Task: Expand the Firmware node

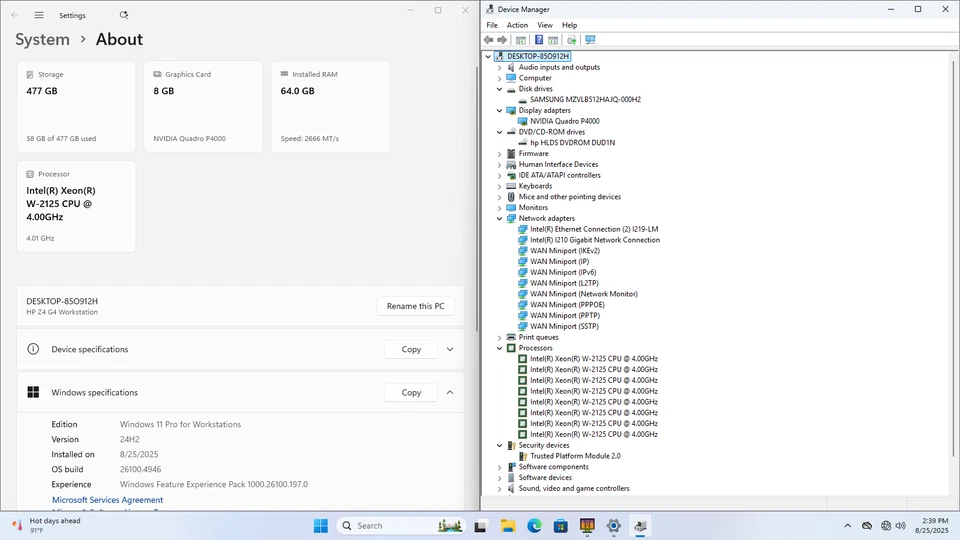Action: tap(499, 154)
